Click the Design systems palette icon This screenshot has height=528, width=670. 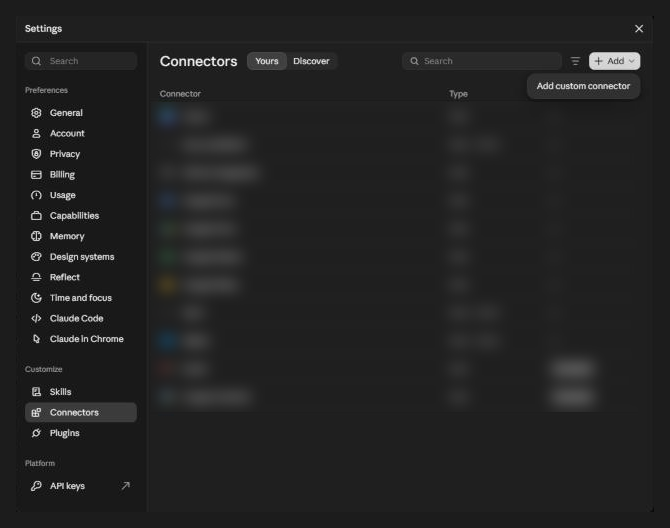pyautogui.click(x=36, y=256)
